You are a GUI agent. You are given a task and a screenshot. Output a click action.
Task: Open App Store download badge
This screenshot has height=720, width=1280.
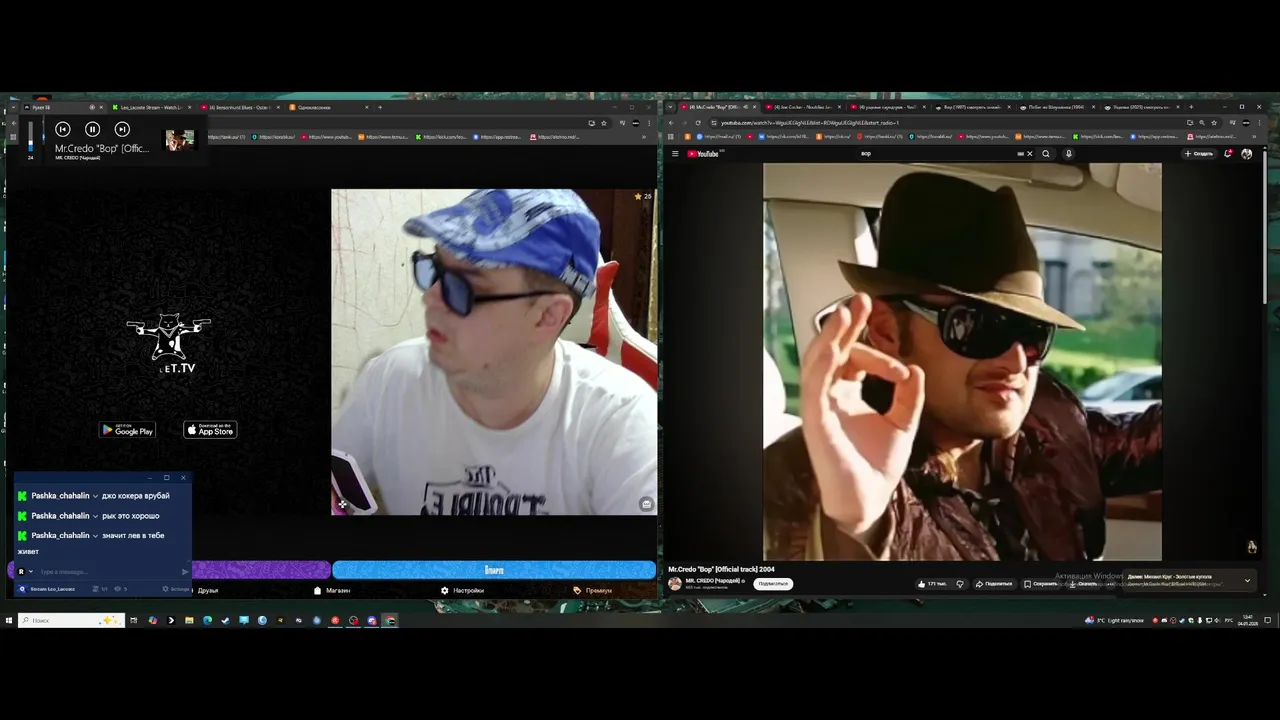coord(210,430)
